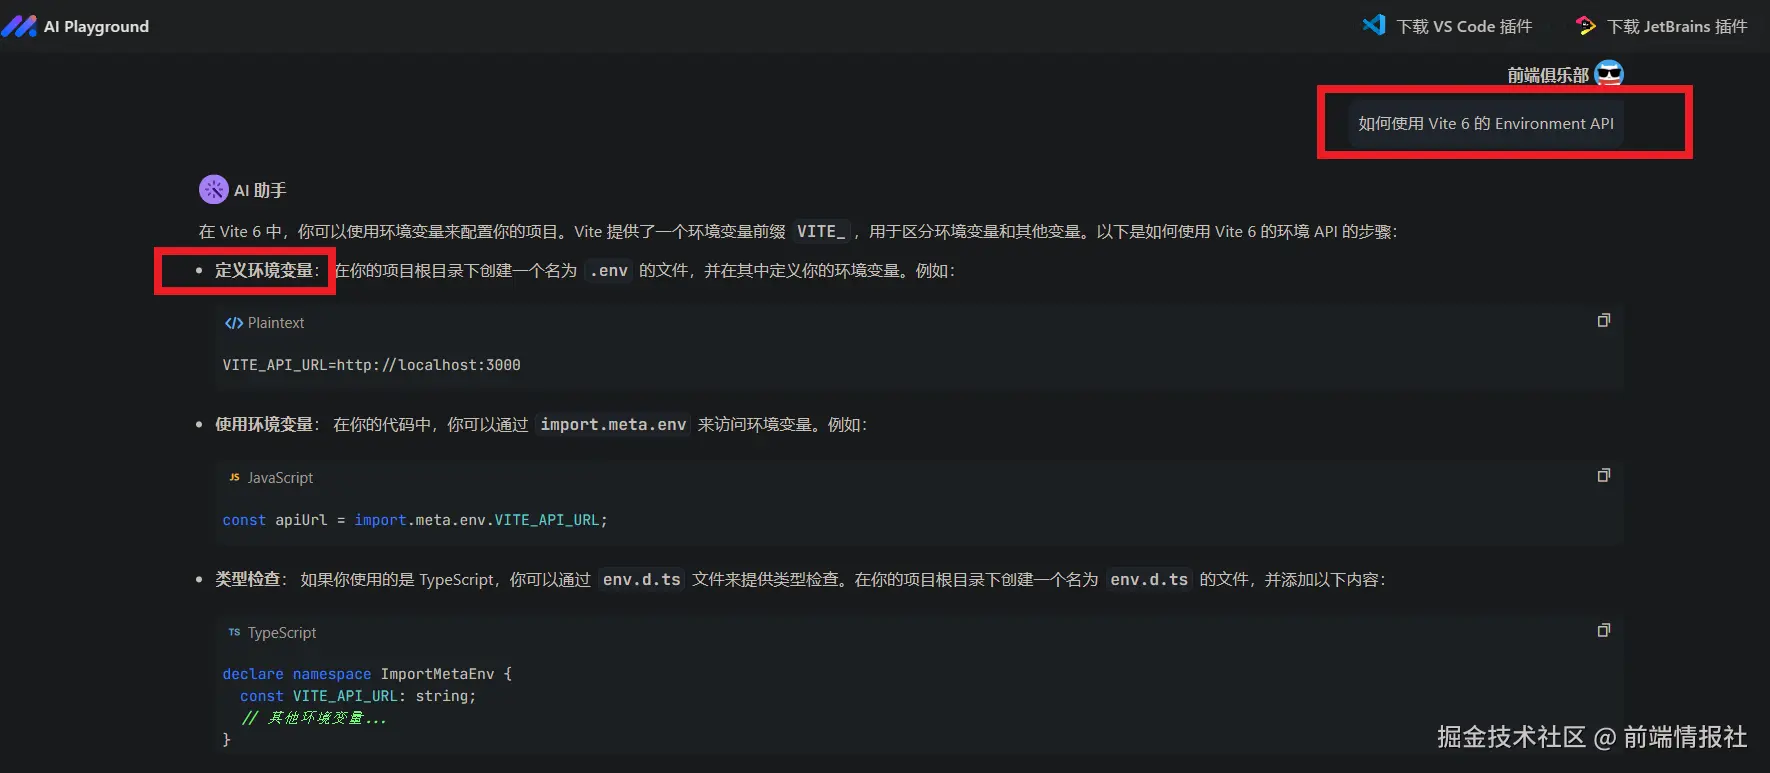Open the AI Playground title link
1770x773 pixels.
coord(96,27)
